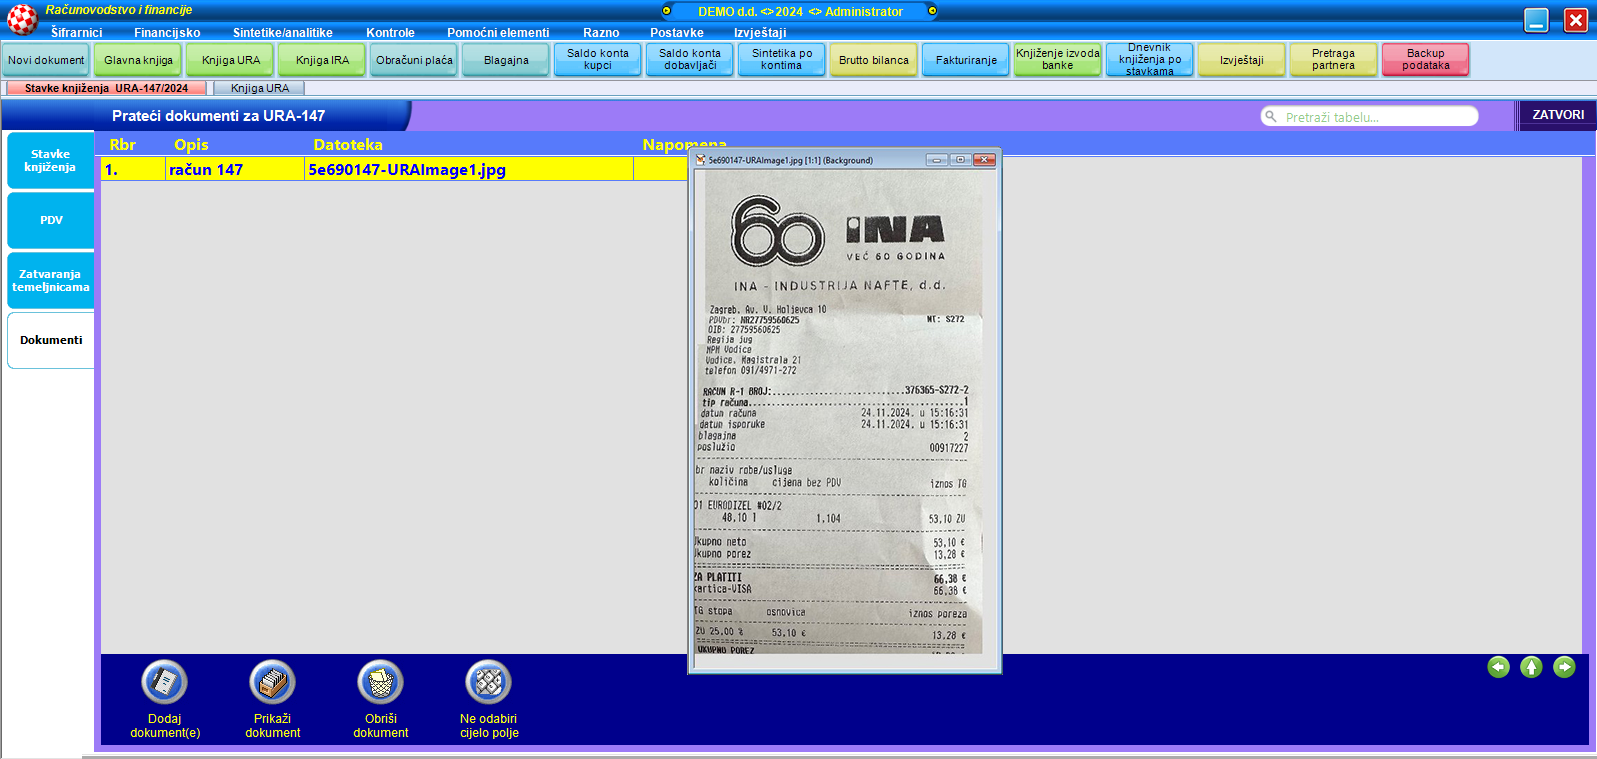1597x759 pixels.
Task: Click the green up arrow navigation icon
Action: click(1531, 667)
